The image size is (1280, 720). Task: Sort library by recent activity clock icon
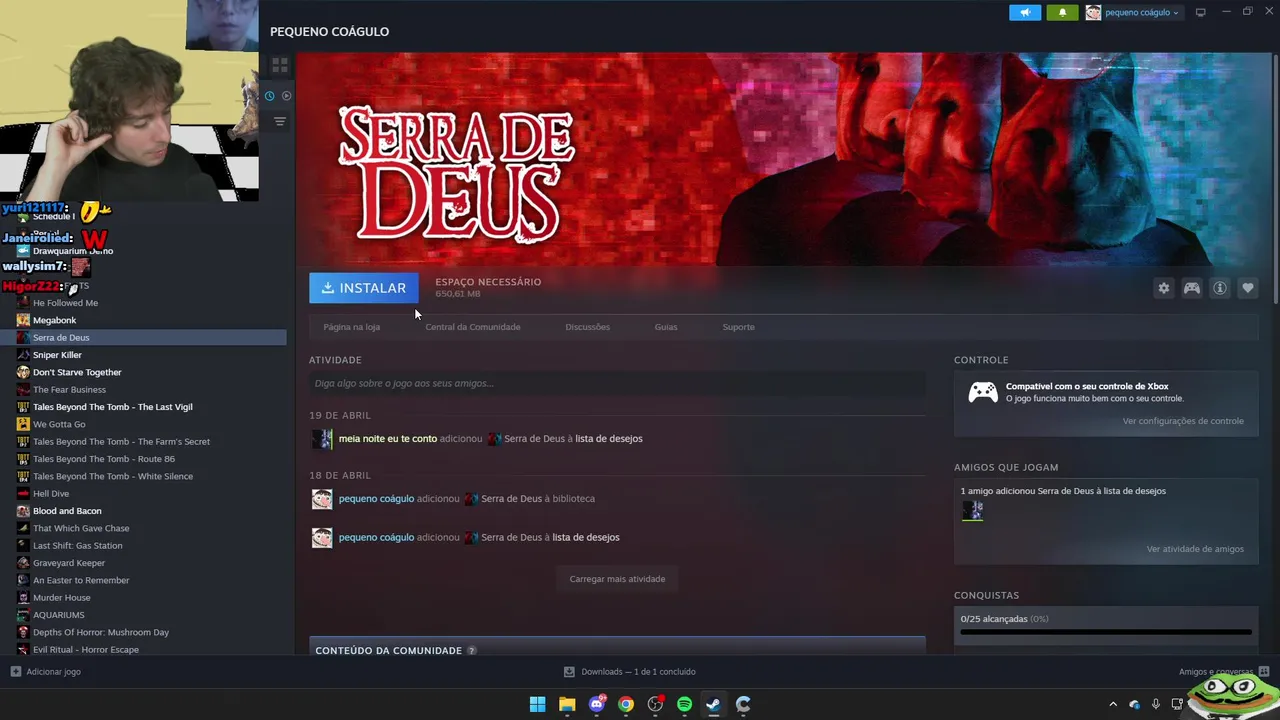pyautogui.click(x=269, y=96)
